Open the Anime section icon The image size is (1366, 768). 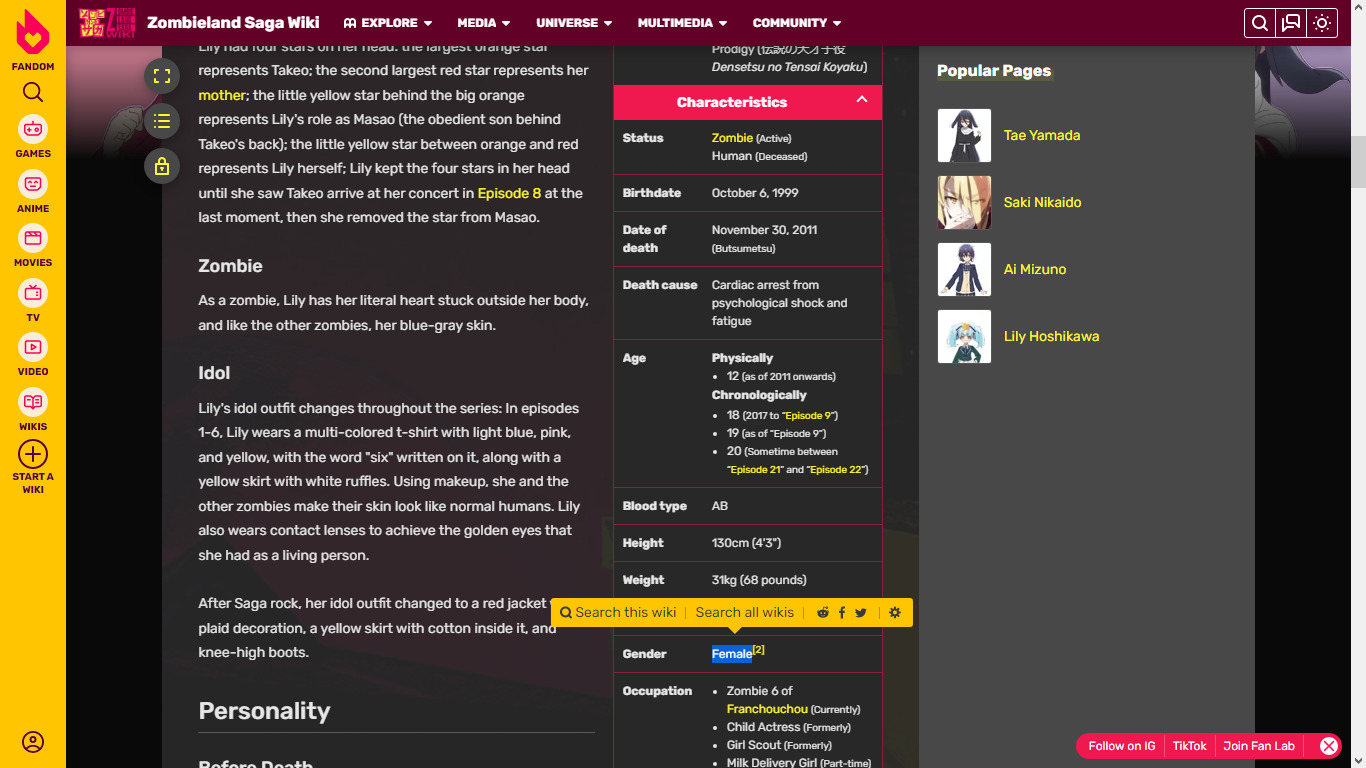[x=33, y=185]
